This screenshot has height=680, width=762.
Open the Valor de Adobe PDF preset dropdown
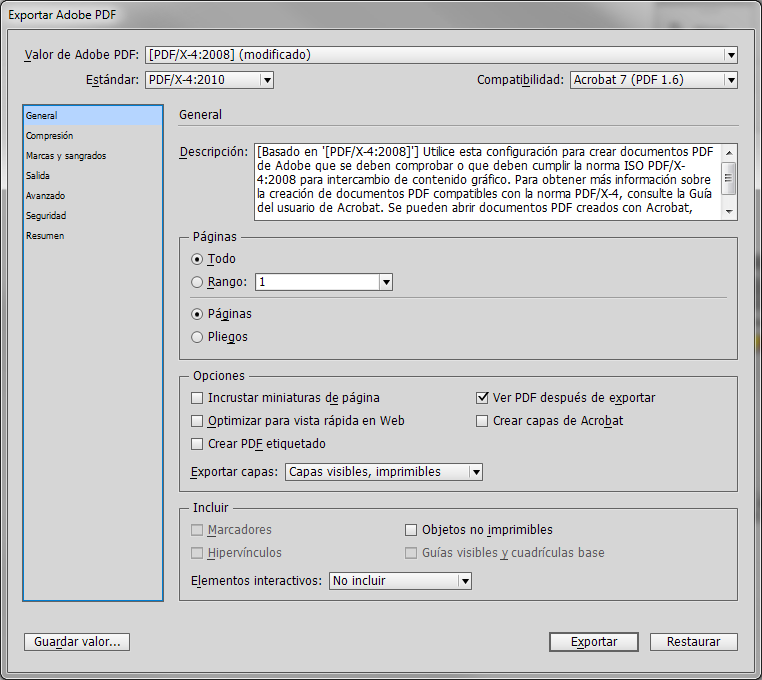(x=441, y=55)
